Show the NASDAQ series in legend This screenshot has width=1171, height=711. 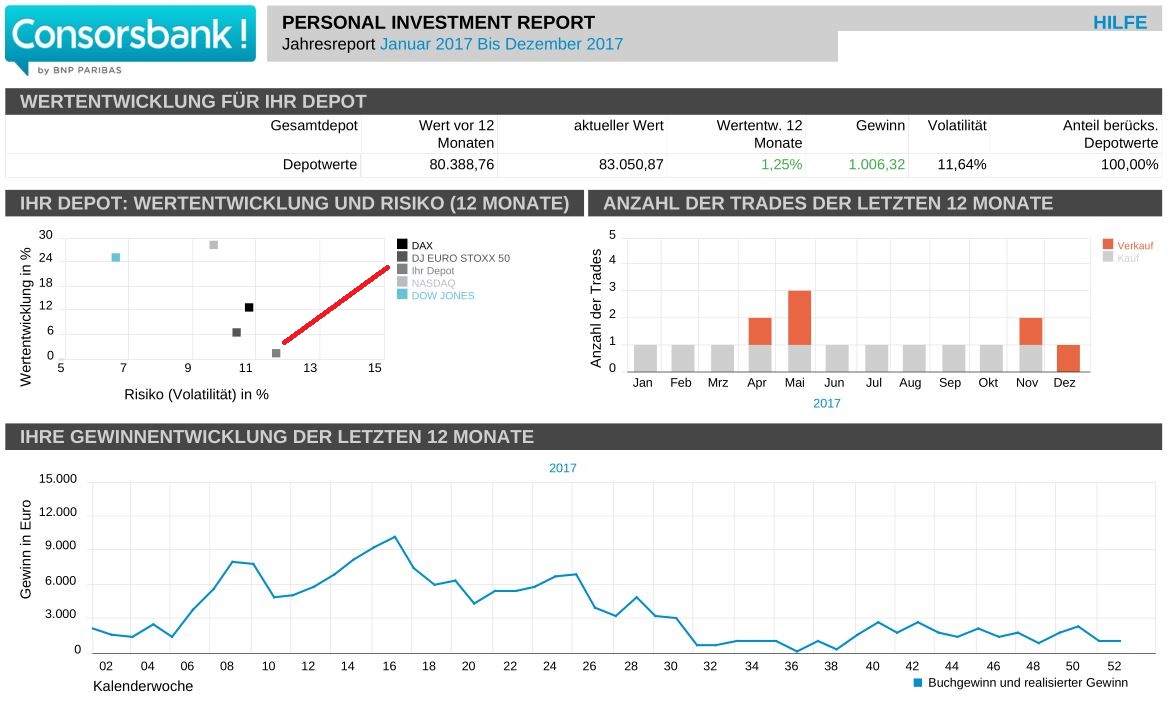pyautogui.click(x=433, y=283)
